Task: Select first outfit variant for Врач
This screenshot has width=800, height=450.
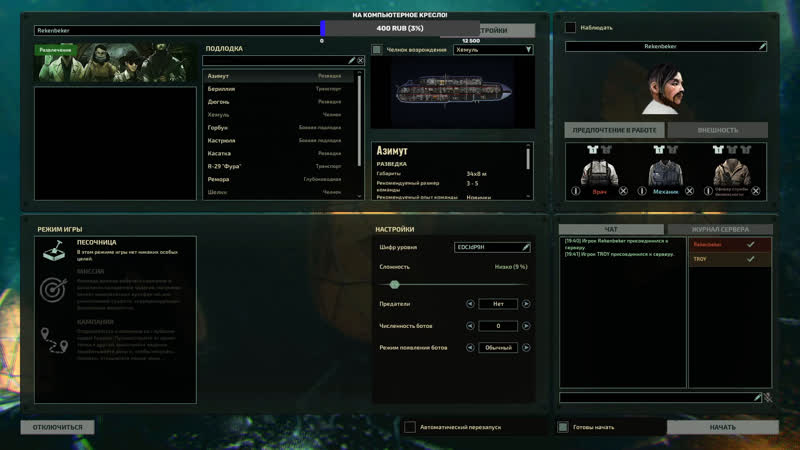Action: point(592,149)
